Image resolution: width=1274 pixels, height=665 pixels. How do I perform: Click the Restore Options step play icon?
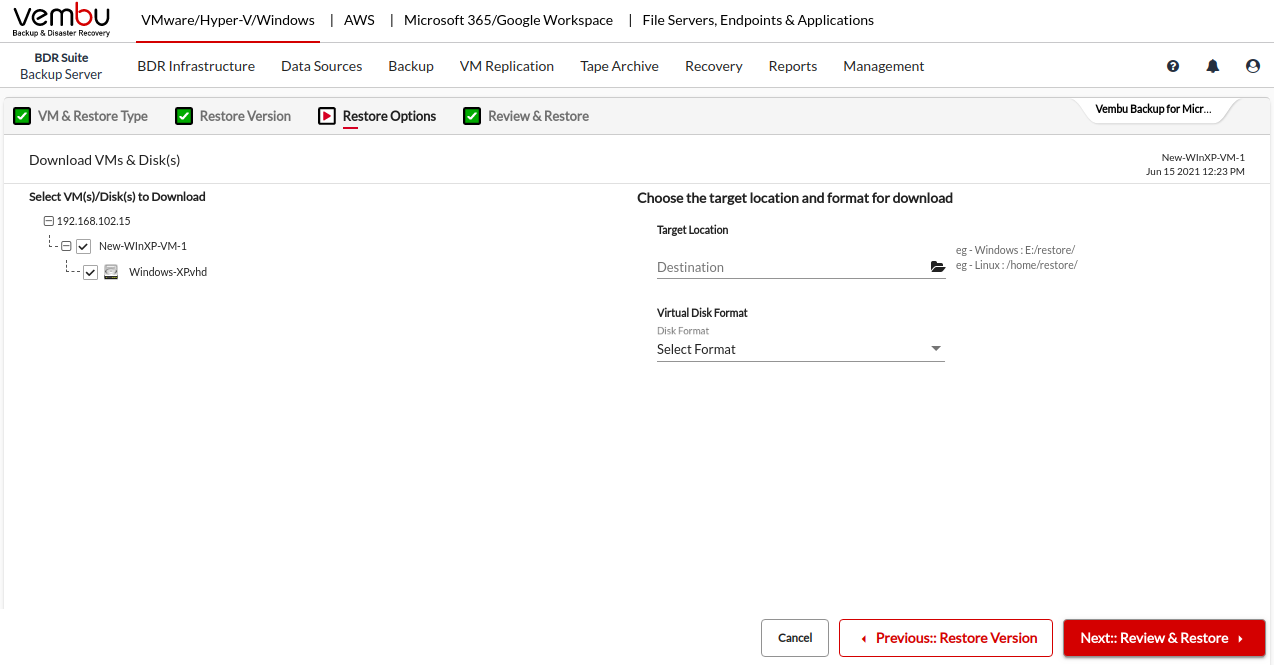327,116
